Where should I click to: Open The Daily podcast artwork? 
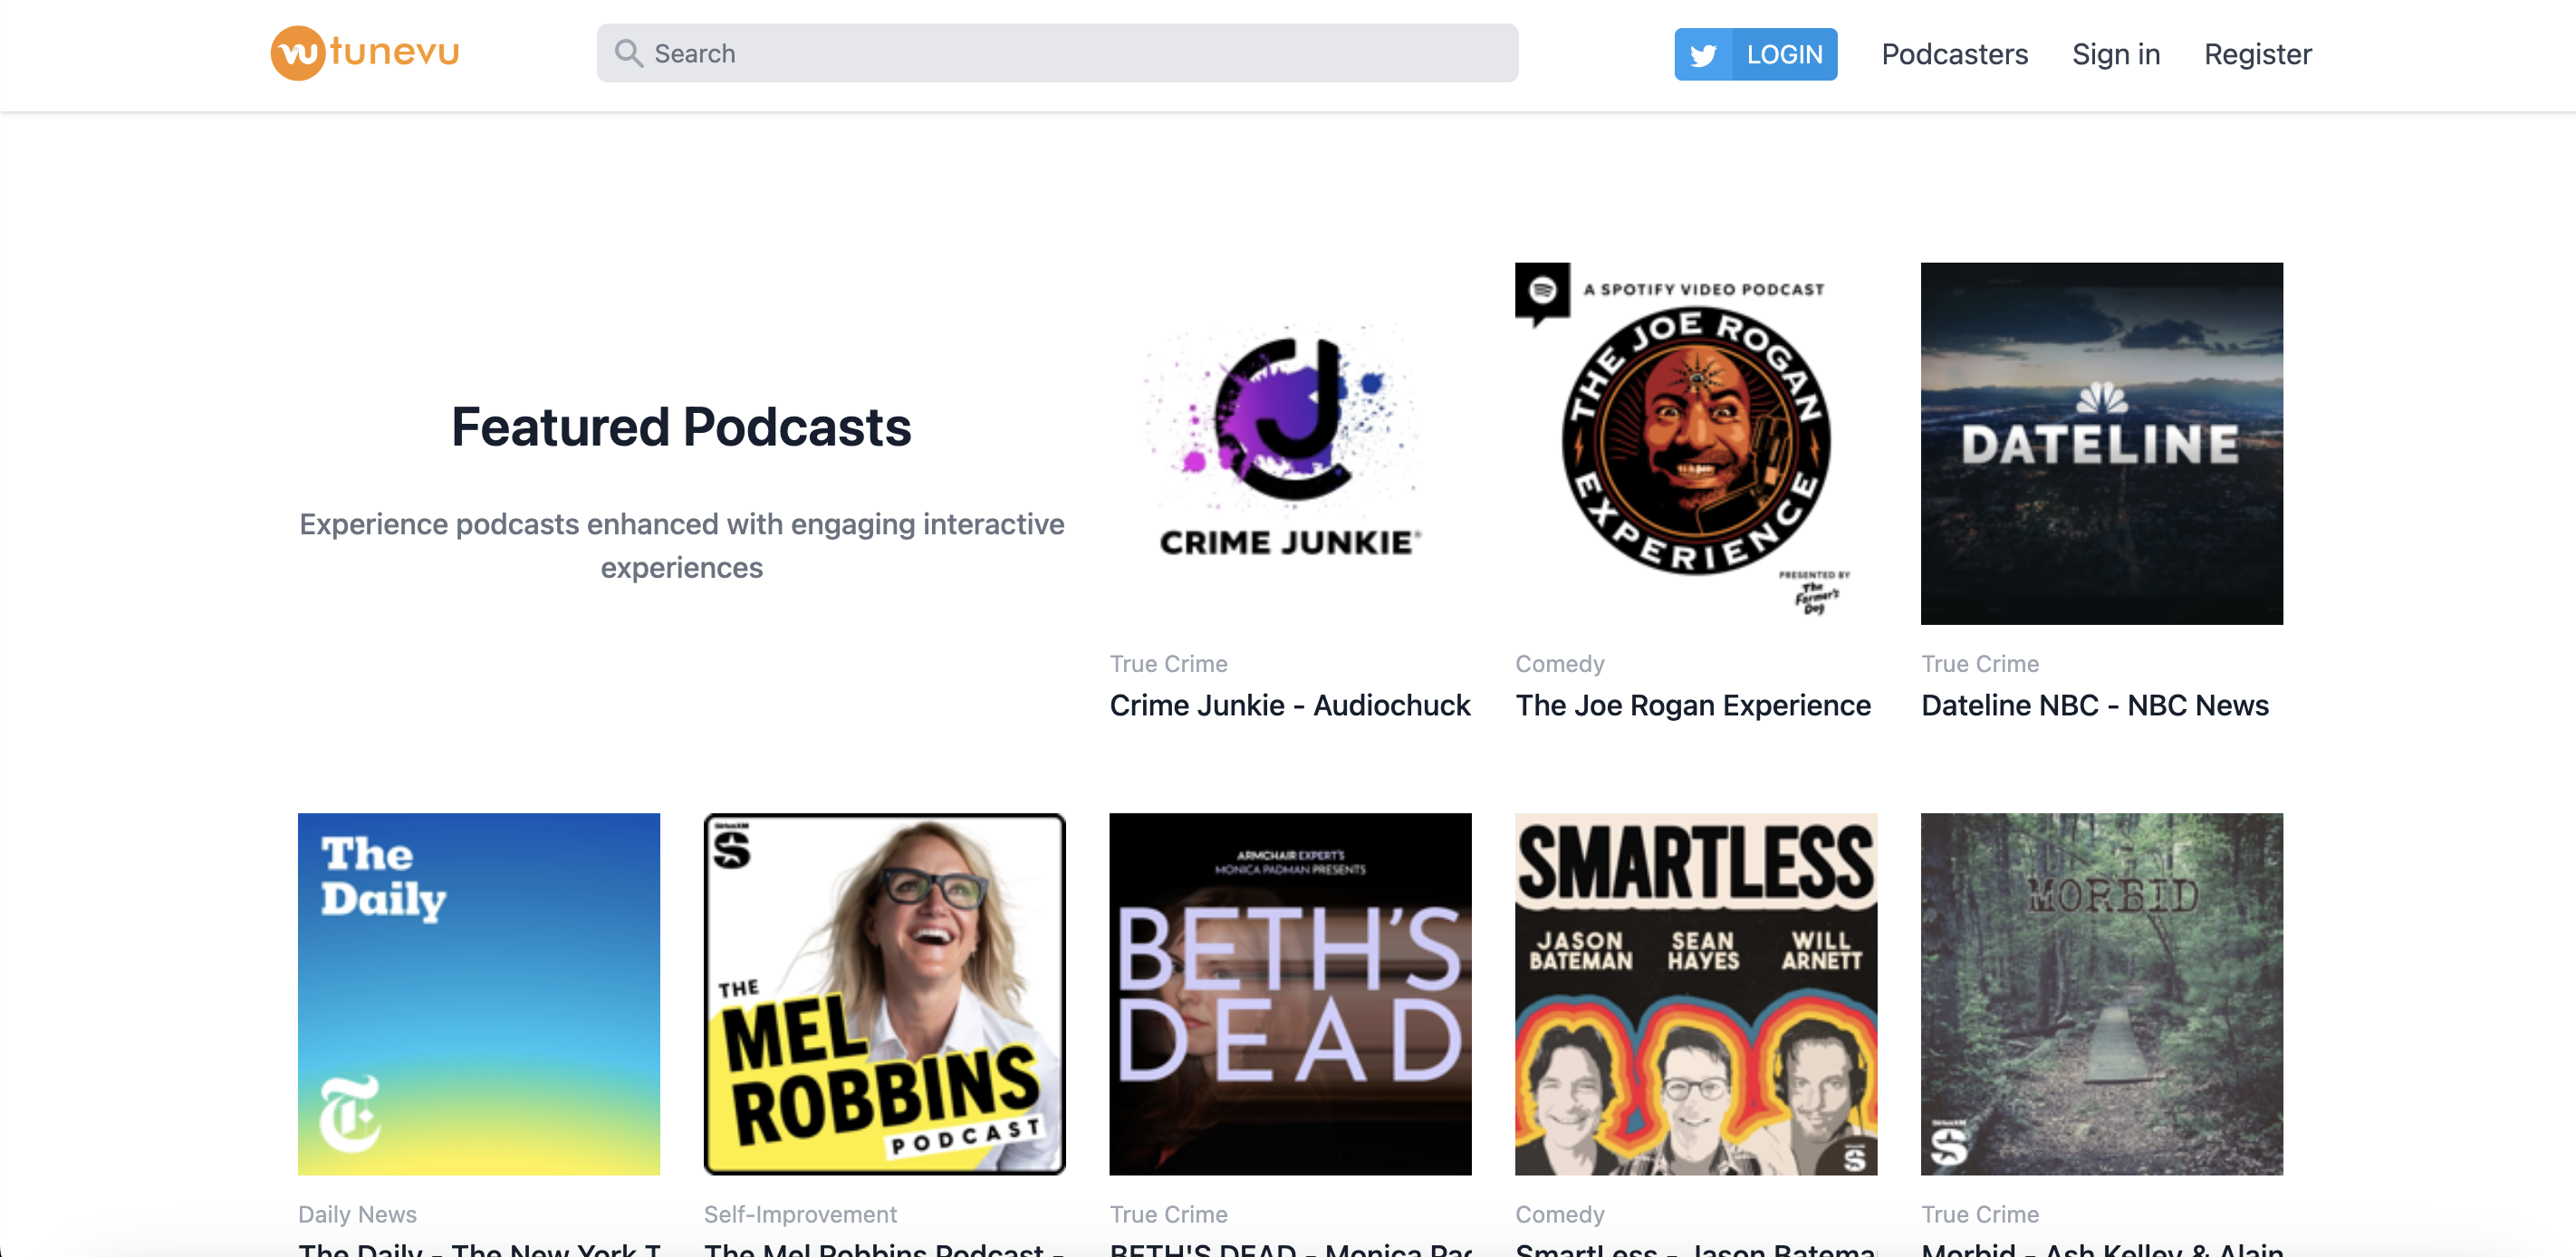[478, 993]
